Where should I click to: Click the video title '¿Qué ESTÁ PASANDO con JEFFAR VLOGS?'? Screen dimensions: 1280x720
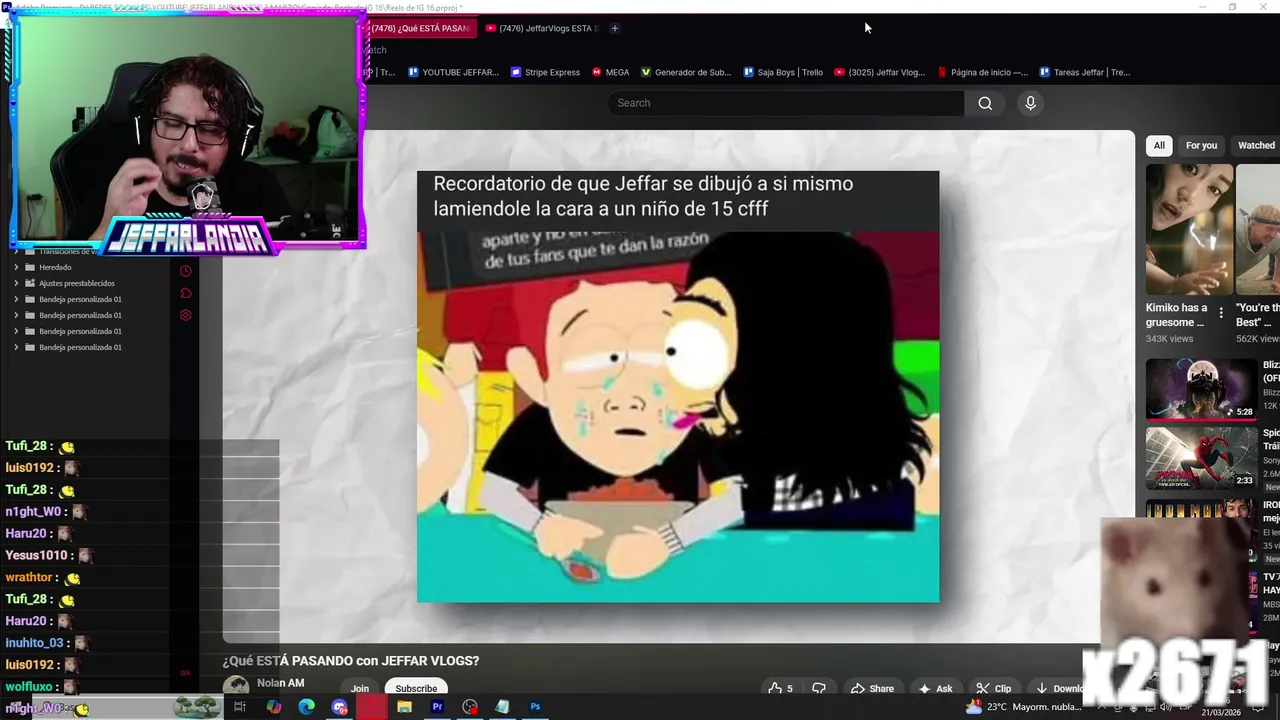pyautogui.click(x=351, y=661)
